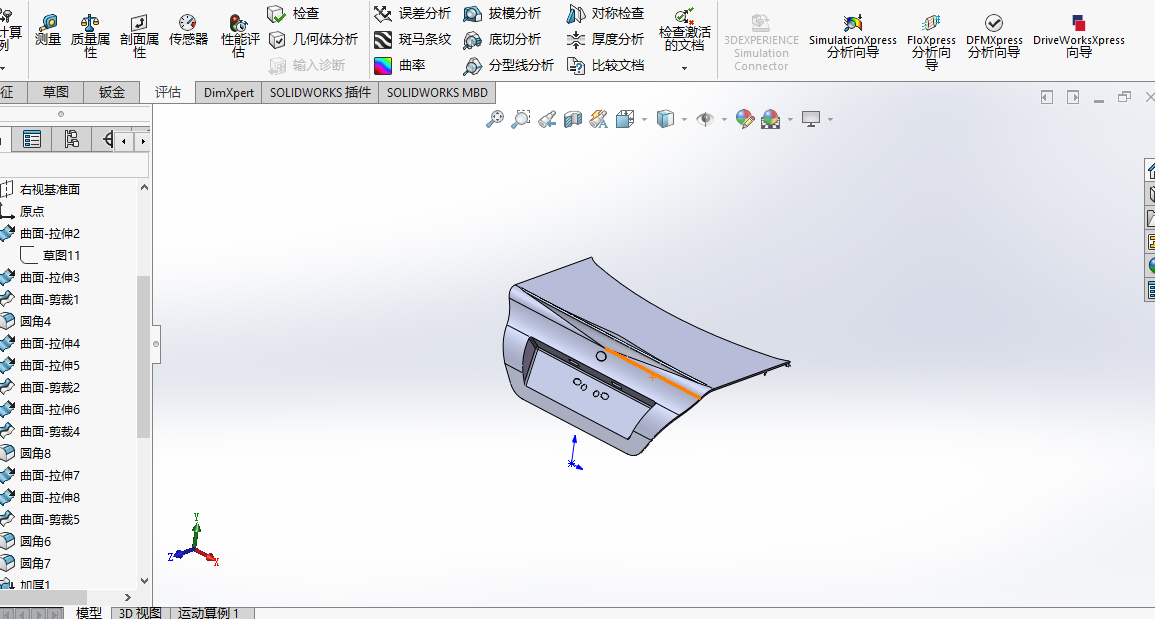Open the 运动算例 1 motion study tab
Viewport: 1155px width, 619px height.
(209, 613)
